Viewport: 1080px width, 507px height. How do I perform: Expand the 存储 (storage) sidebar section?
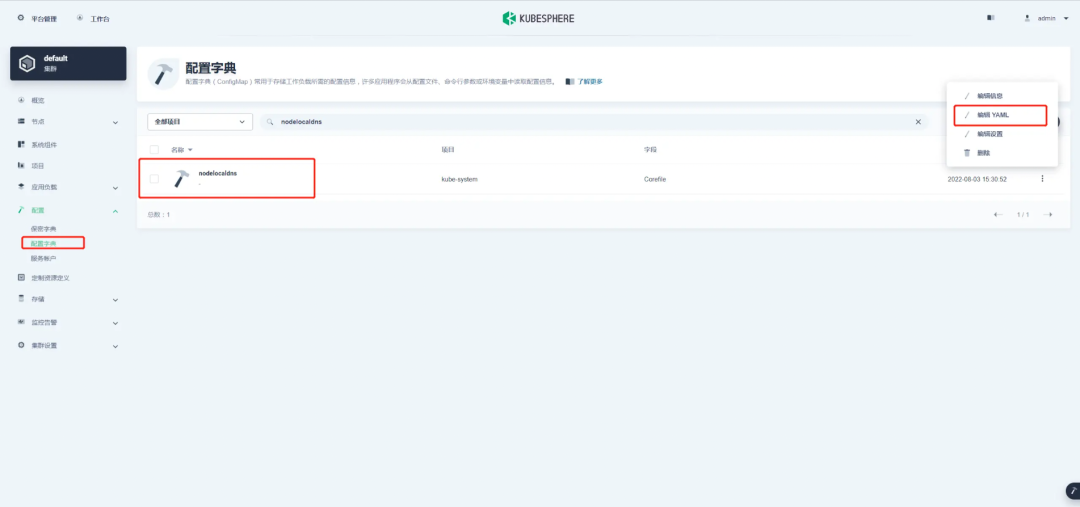coord(68,300)
